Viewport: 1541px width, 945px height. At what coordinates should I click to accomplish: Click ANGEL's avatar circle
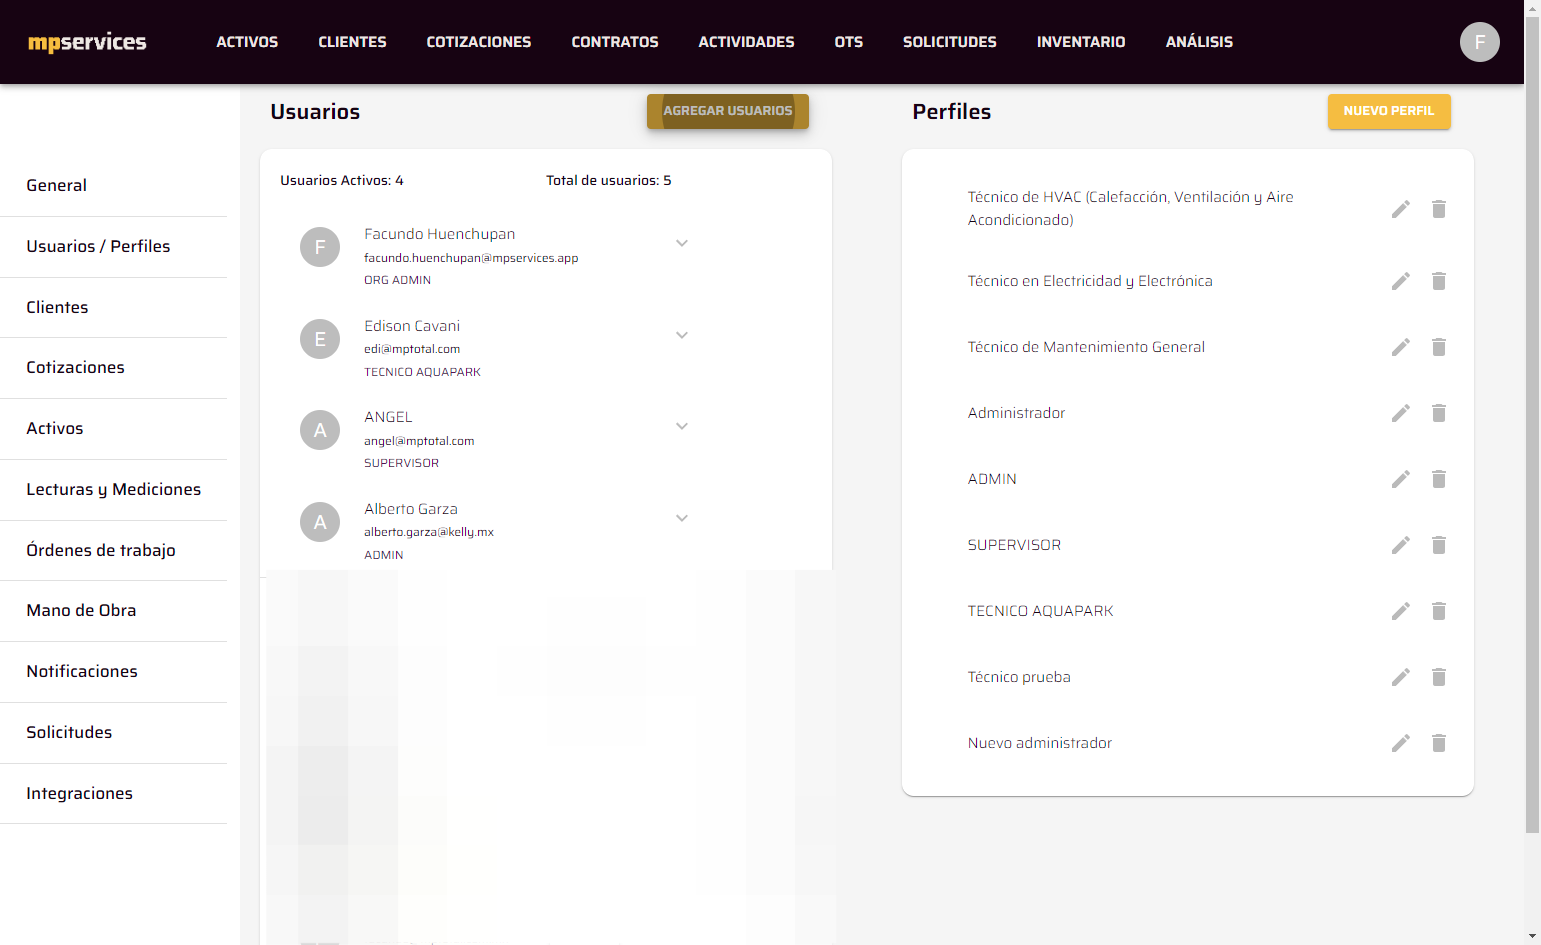[320, 430]
